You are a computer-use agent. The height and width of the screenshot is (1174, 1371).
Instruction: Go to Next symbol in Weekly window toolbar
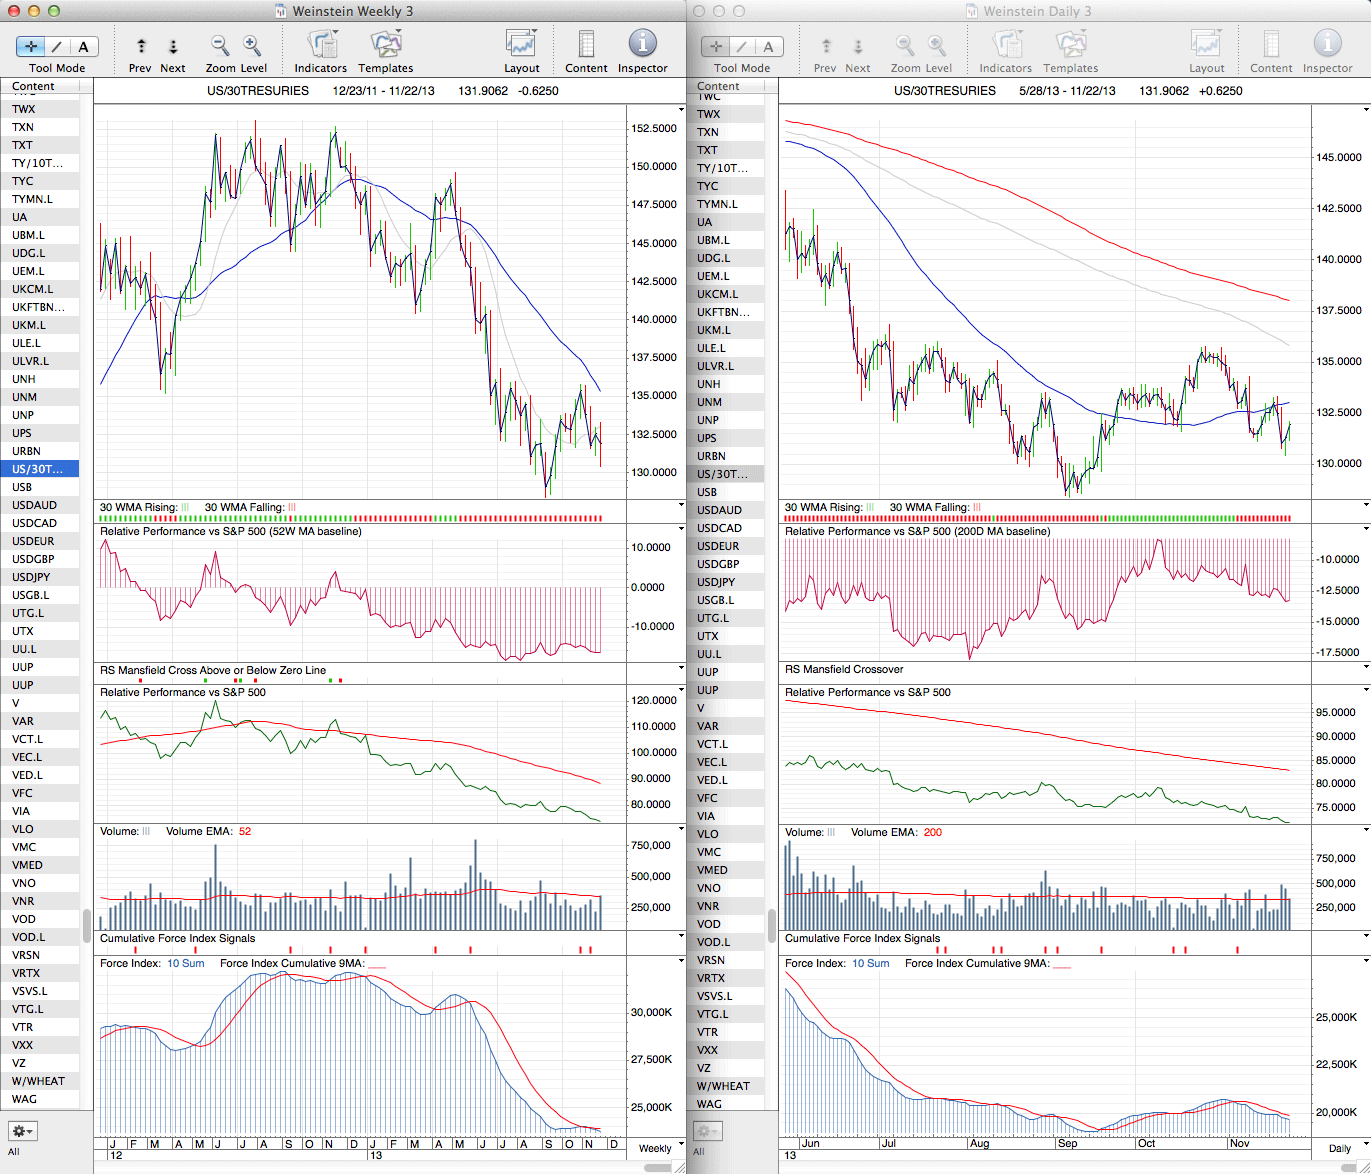click(x=173, y=46)
